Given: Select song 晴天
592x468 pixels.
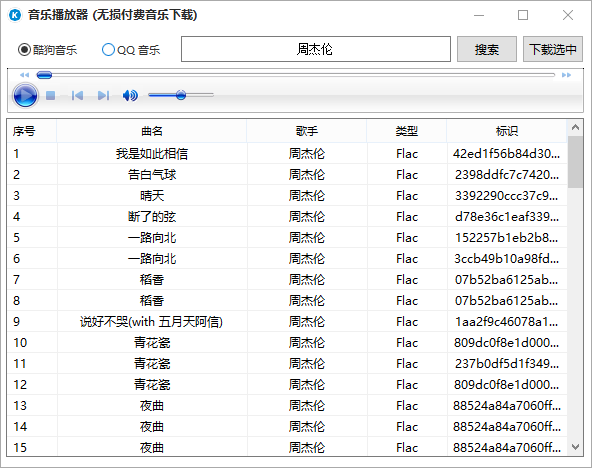Looking at the screenshot, I should click(x=152, y=196).
